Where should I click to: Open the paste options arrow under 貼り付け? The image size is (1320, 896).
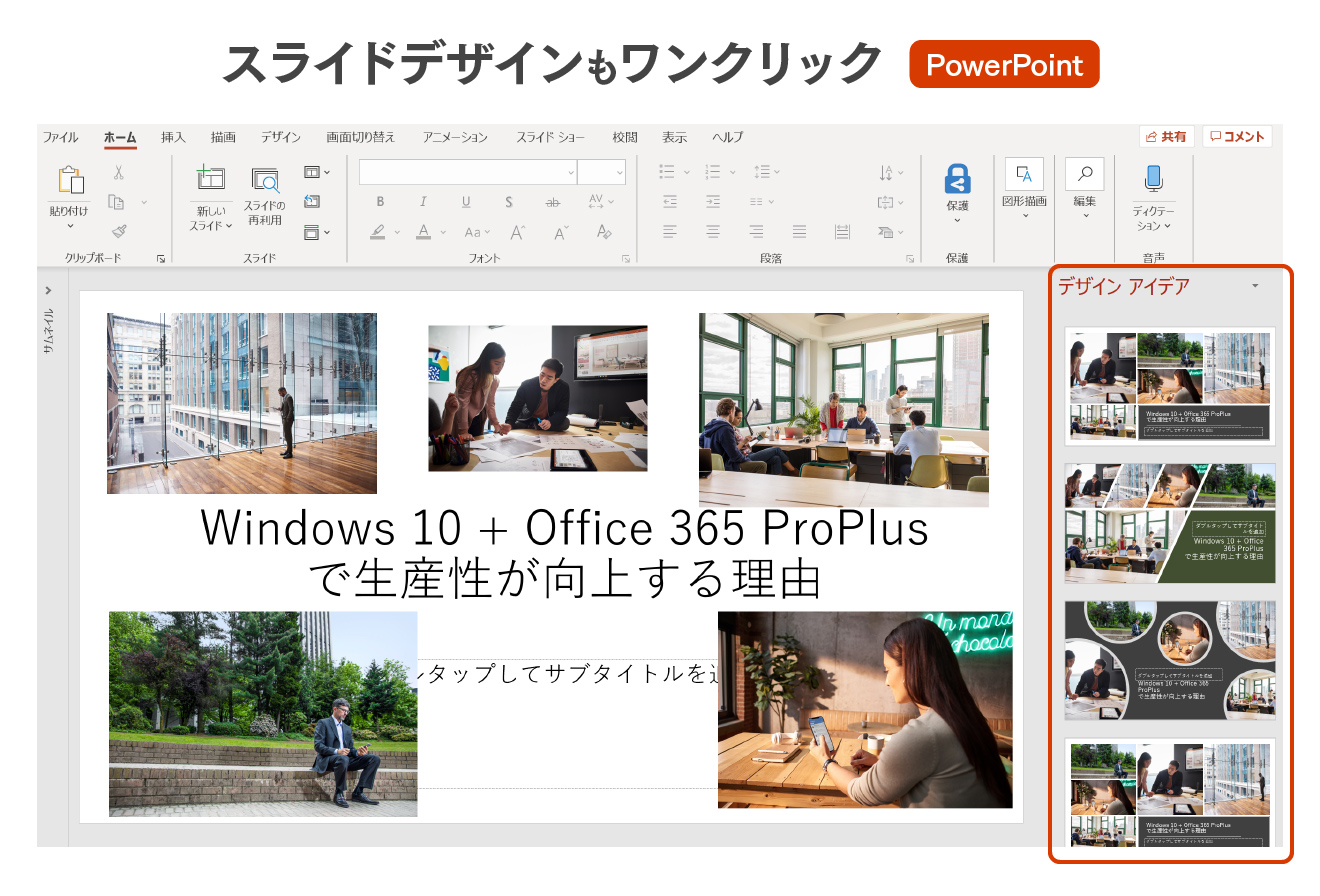point(71,226)
